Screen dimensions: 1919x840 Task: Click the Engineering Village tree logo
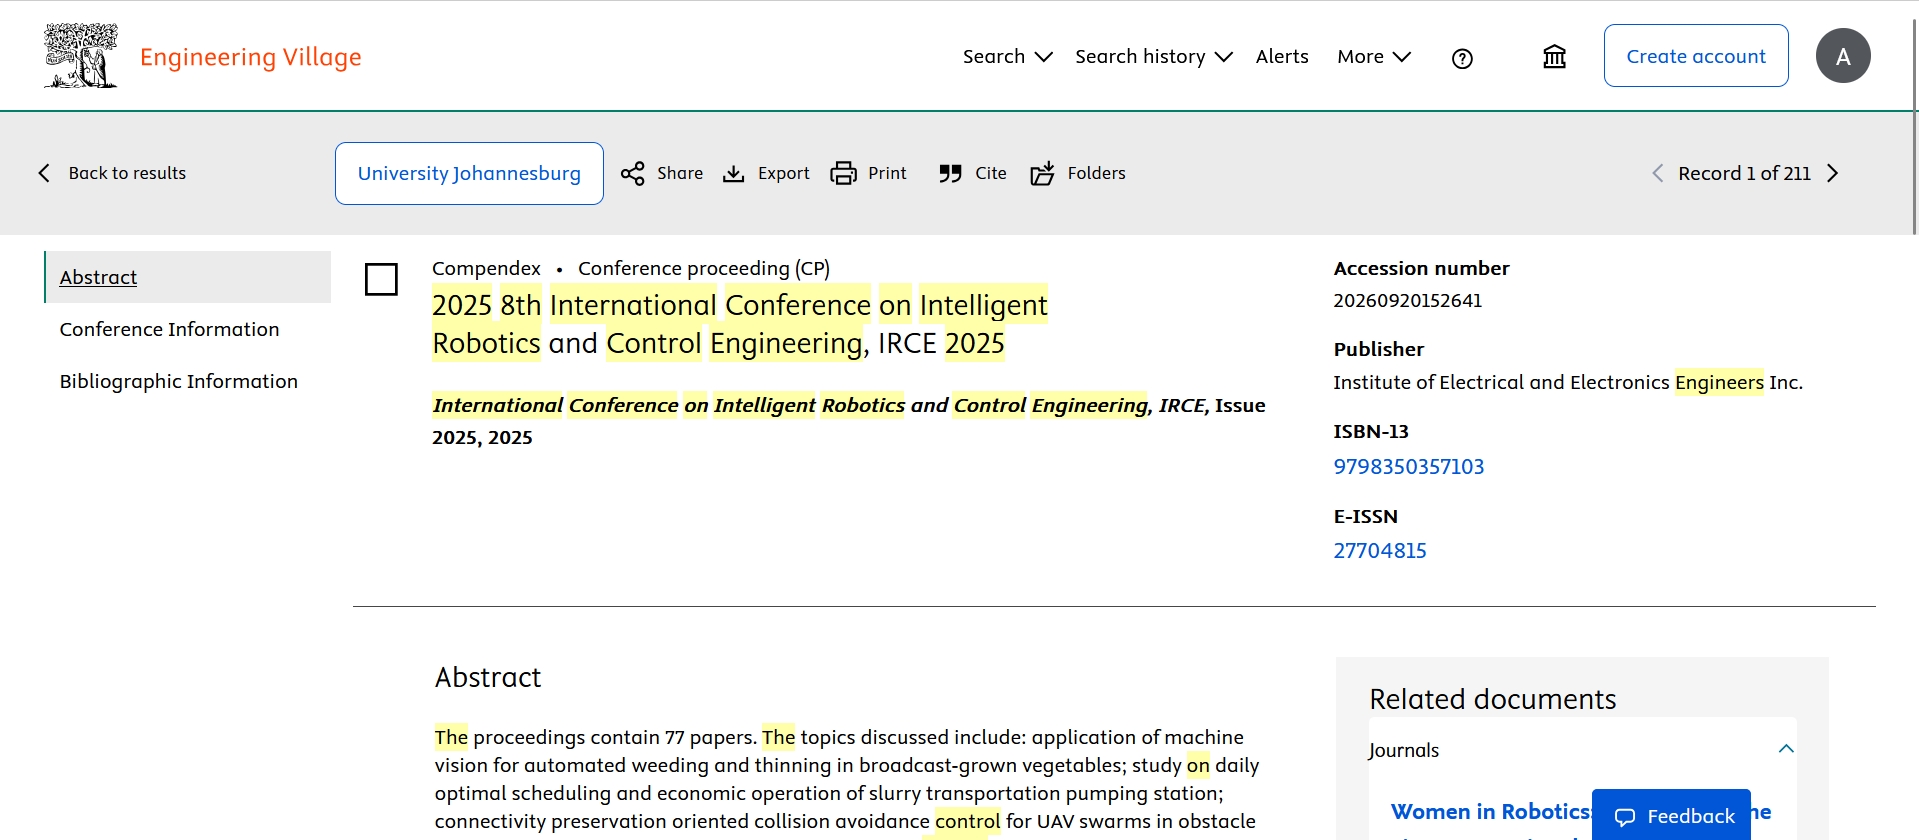click(80, 56)
